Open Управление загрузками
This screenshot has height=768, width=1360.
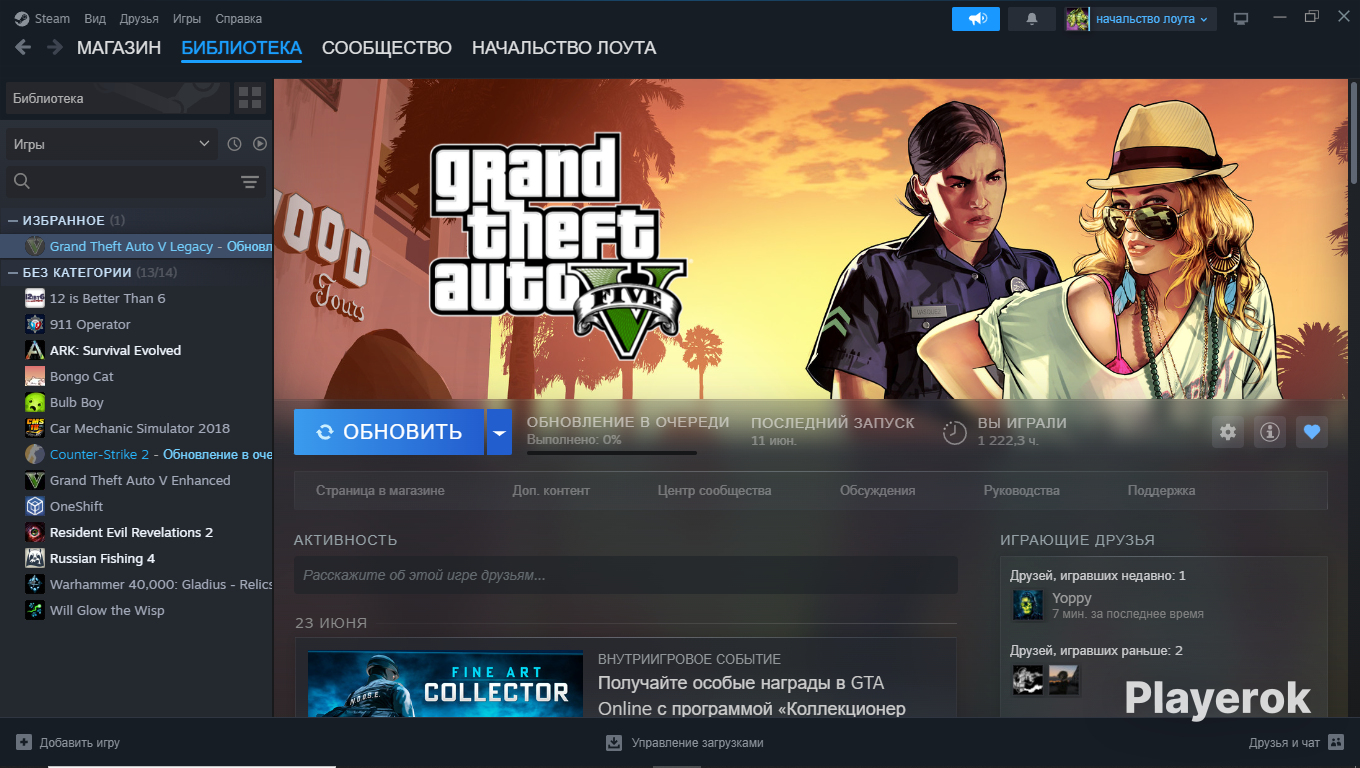(685, 743)
